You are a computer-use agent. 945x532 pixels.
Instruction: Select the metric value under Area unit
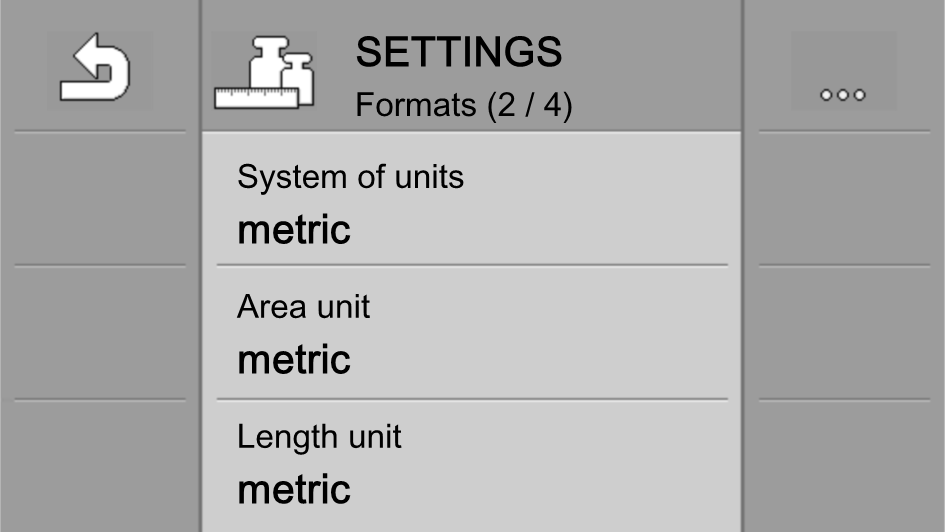(x=294, y=360)
